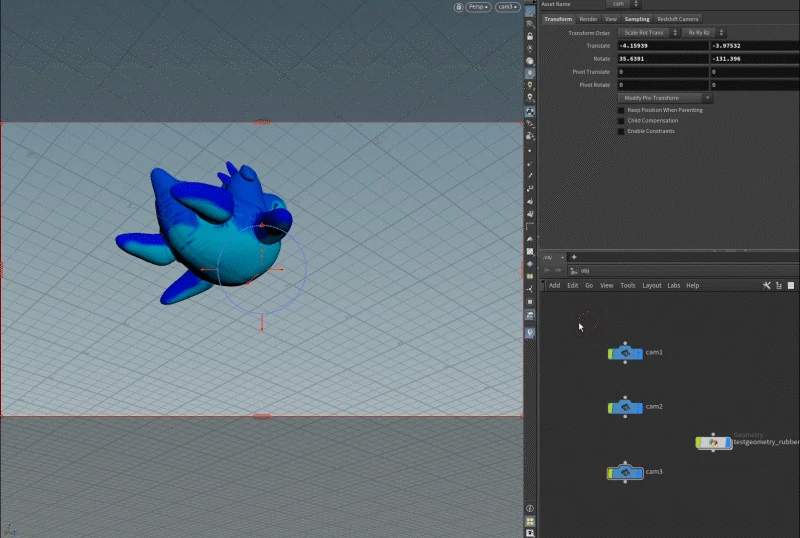This screenshot has width=800, height=538.
Task: Open the Help menu in network editor
Action: click(x=692, y=285)
